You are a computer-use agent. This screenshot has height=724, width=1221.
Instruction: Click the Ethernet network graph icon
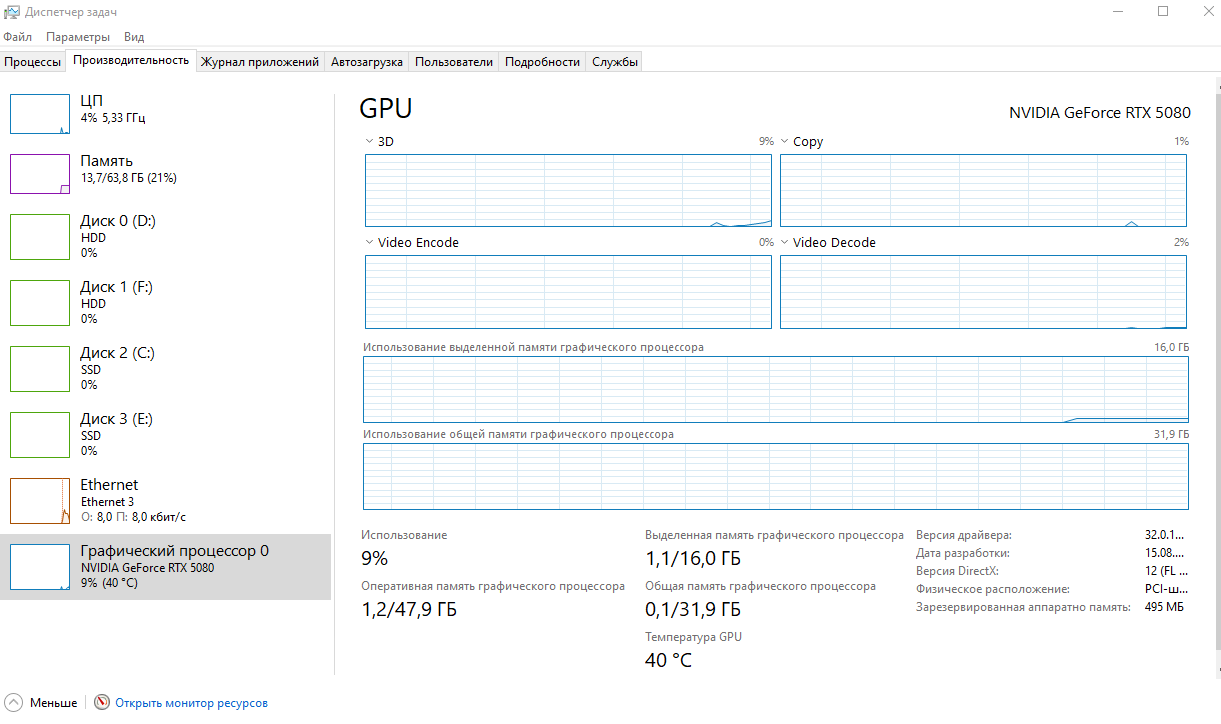(40, 500)
